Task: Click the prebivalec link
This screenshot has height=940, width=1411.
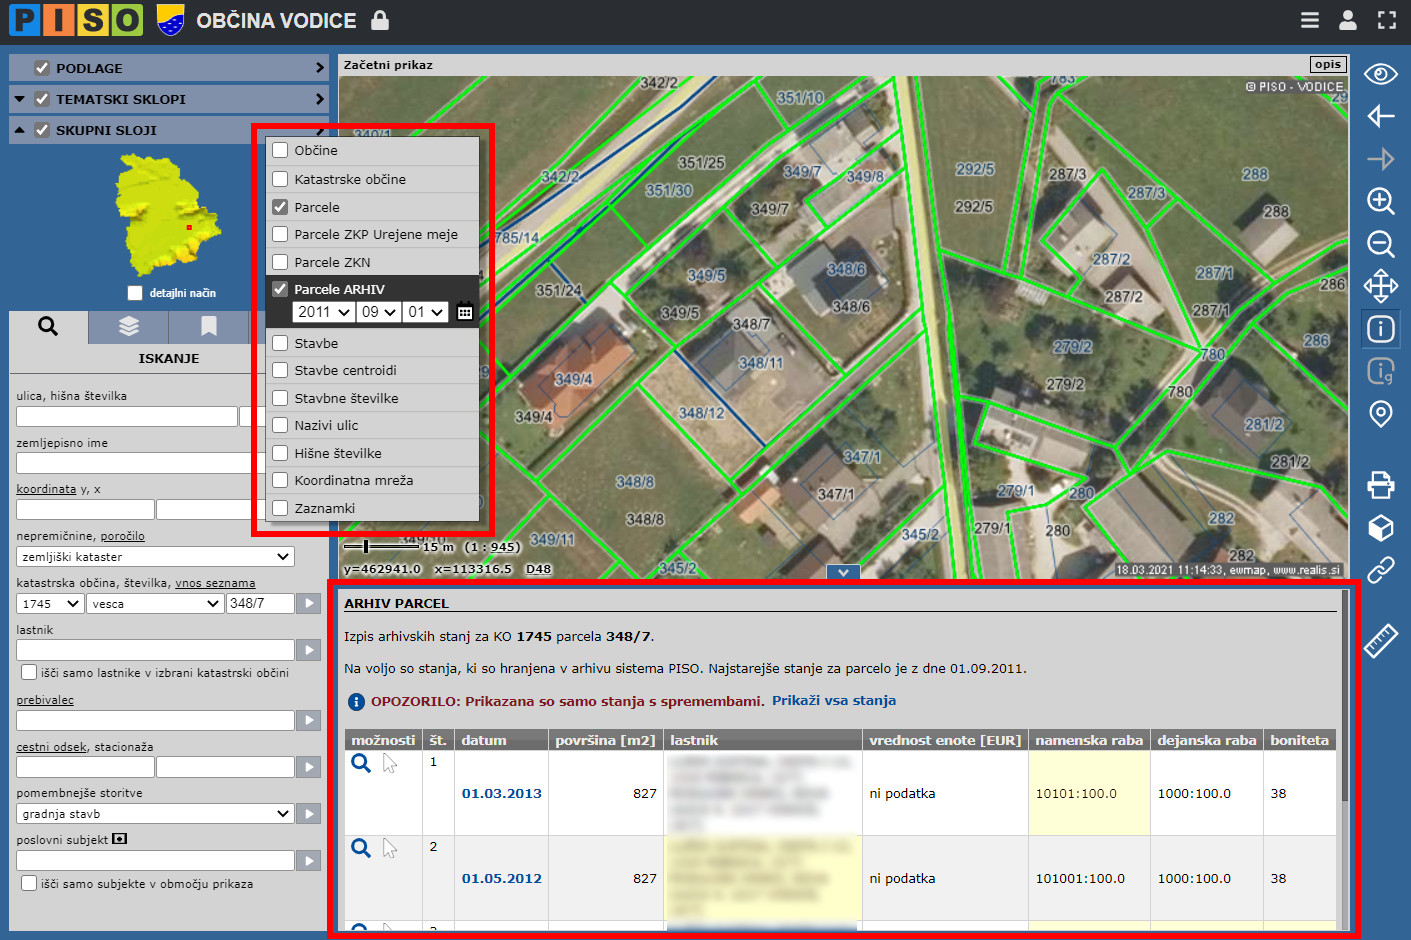Action: tap(45, 700)
